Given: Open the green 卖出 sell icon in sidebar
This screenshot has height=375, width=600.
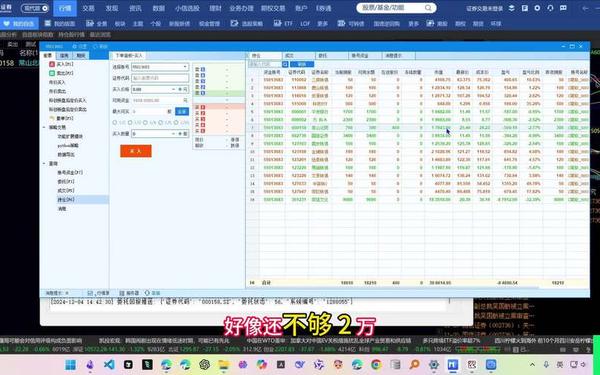Looking at the screenshot, I should (x=52, y=73).
